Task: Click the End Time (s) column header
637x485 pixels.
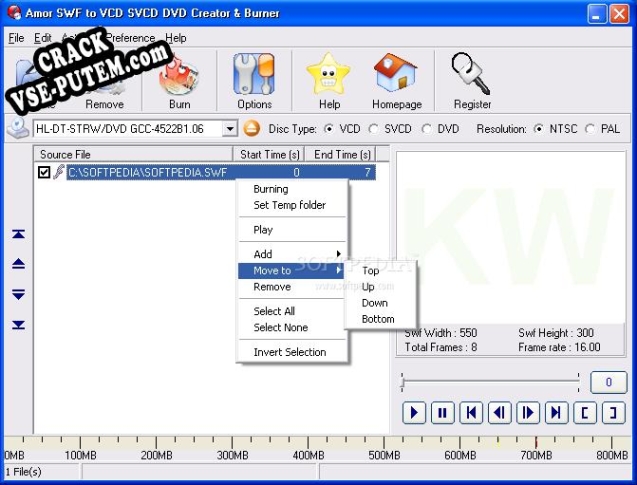Action: point(342,154)
